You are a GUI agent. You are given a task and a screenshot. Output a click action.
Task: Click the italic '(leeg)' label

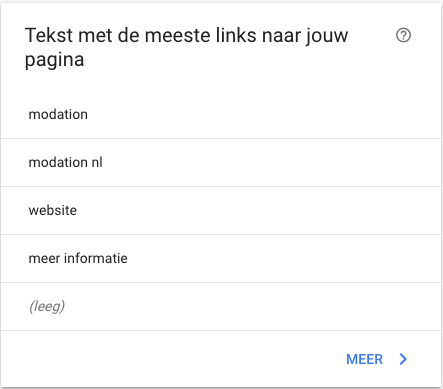point(47,306)
